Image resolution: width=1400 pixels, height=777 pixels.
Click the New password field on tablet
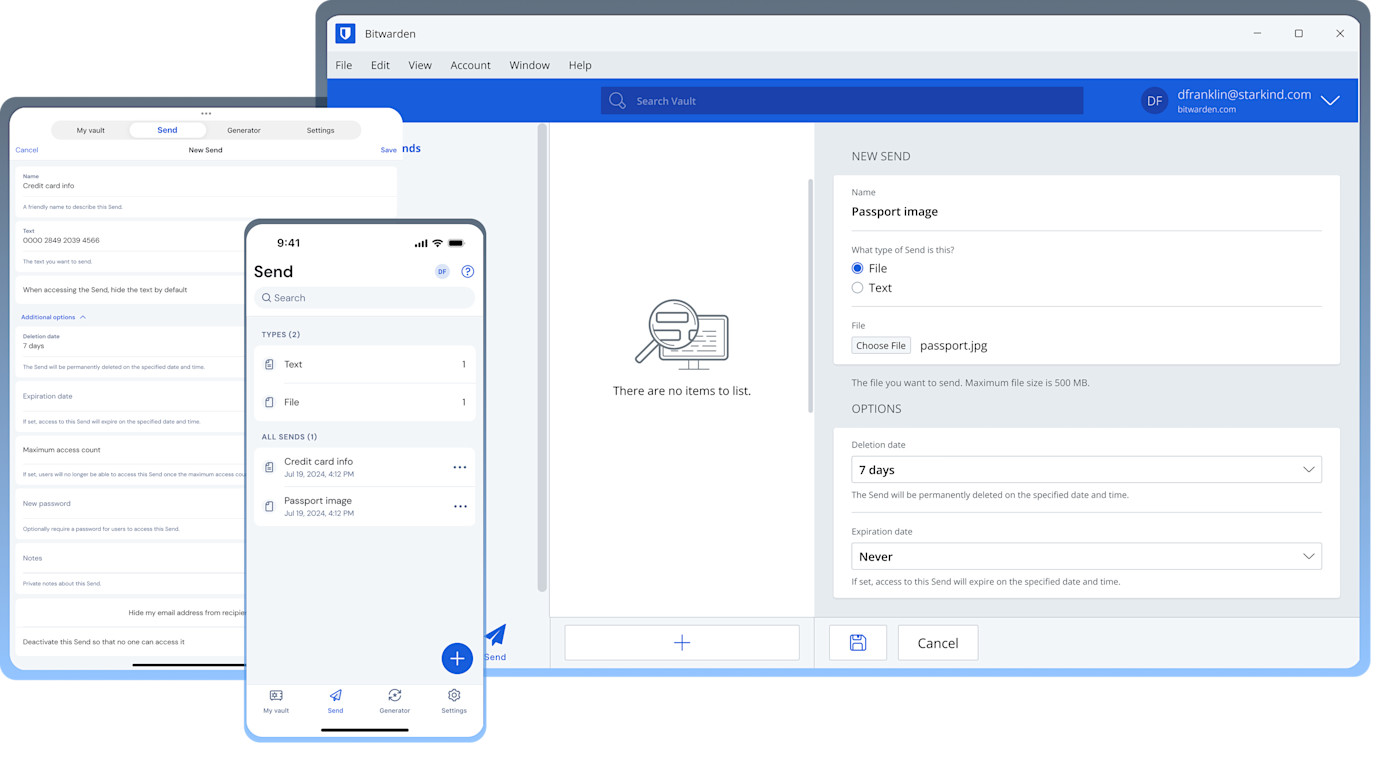(x=130, y=504)
